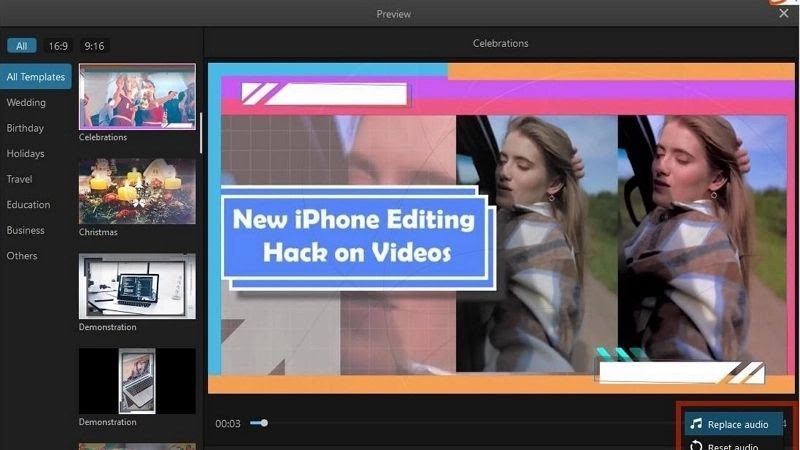Click the template list scrollbar
This screenshot has height=450, width=800.
pos(201,133)
